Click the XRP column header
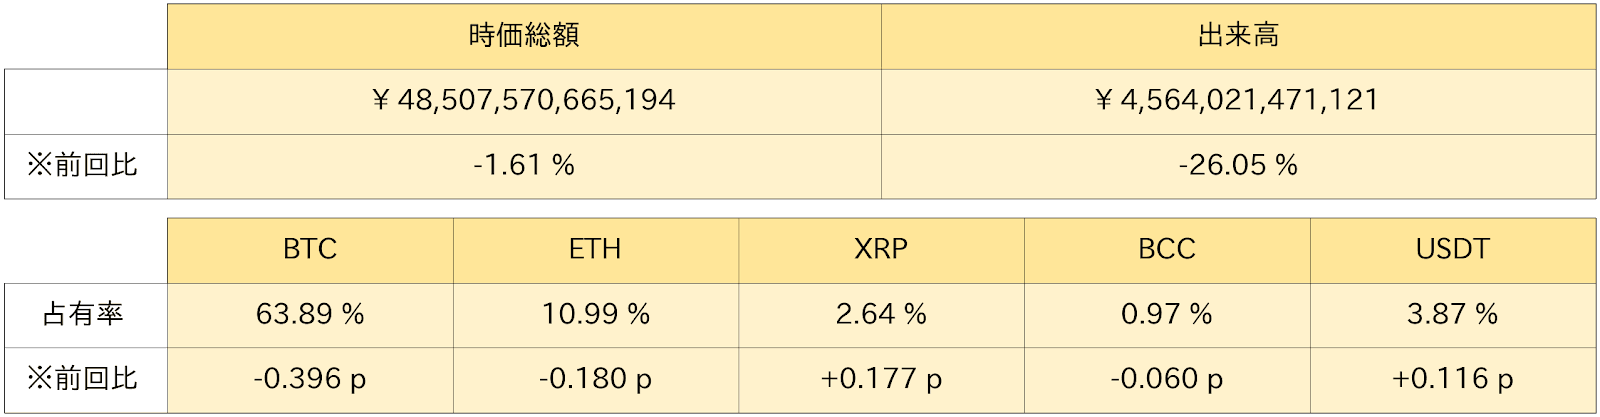This screenshot has width=1600, height=417. [881, 248]
